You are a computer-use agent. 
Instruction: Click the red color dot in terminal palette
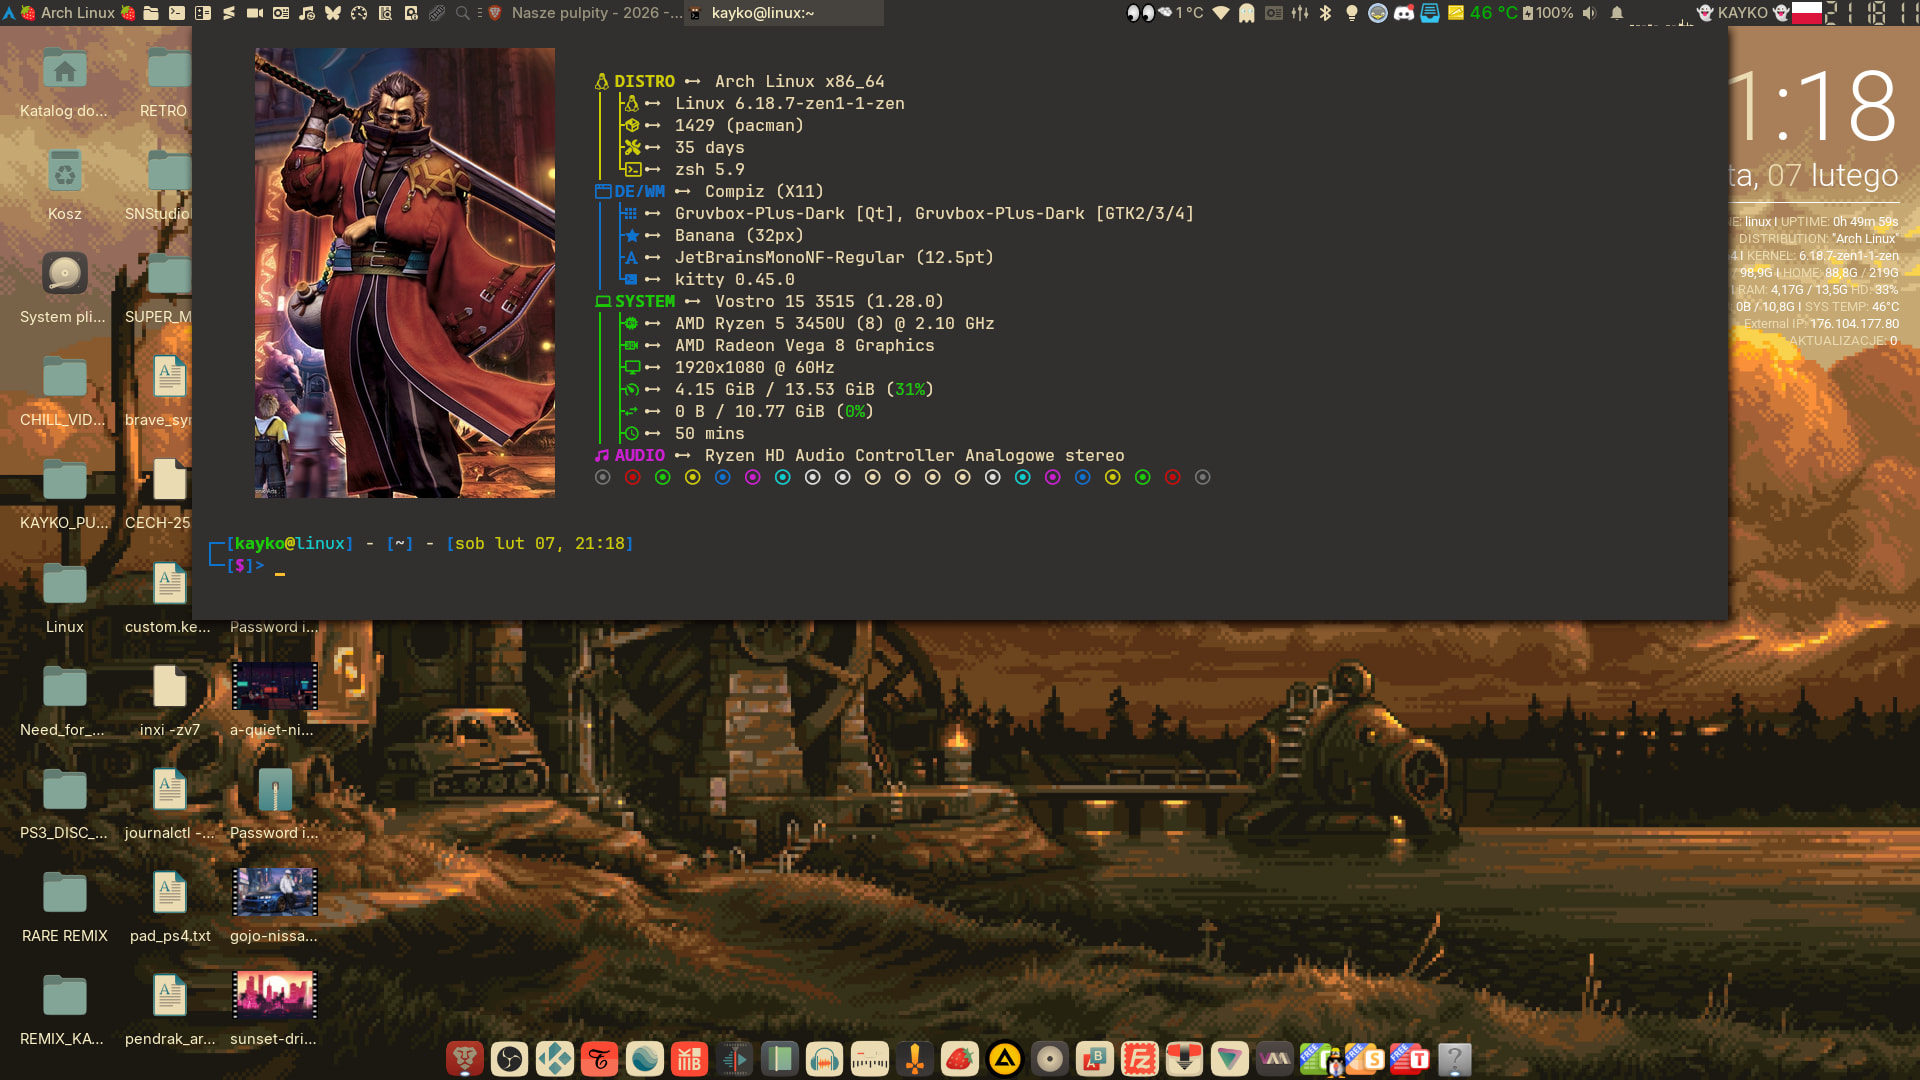click(633, 478)
